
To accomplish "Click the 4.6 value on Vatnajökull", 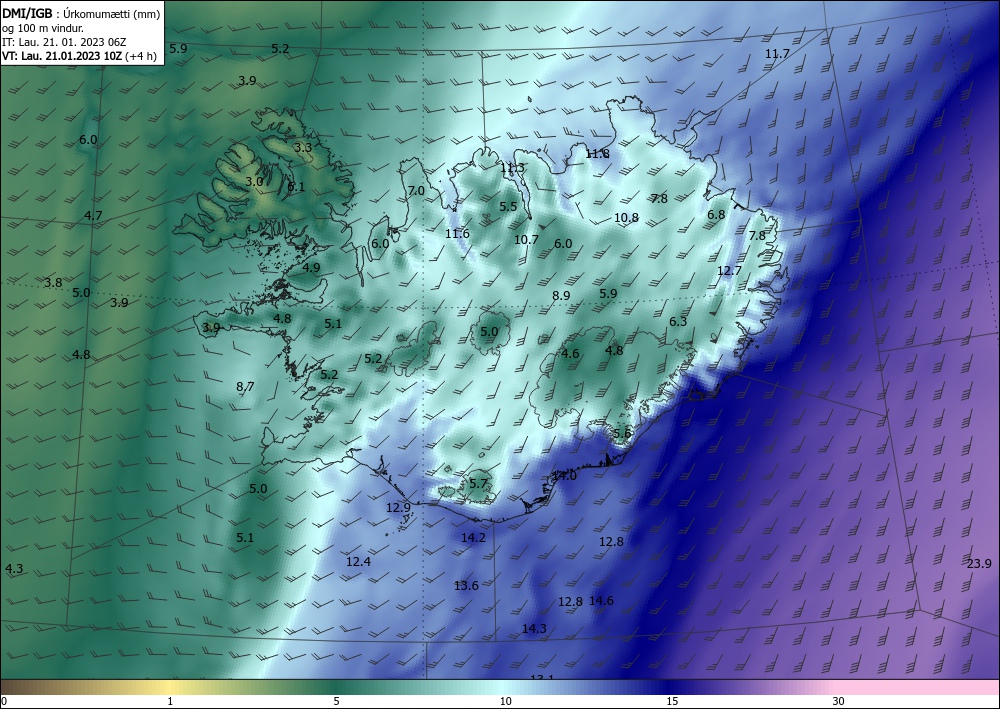I will click(x=570, y=354).
